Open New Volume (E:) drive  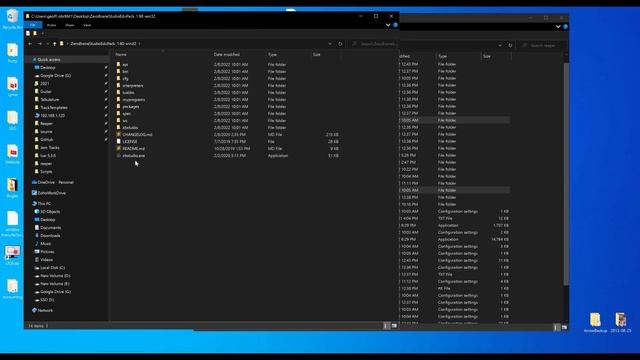point(55,284)
